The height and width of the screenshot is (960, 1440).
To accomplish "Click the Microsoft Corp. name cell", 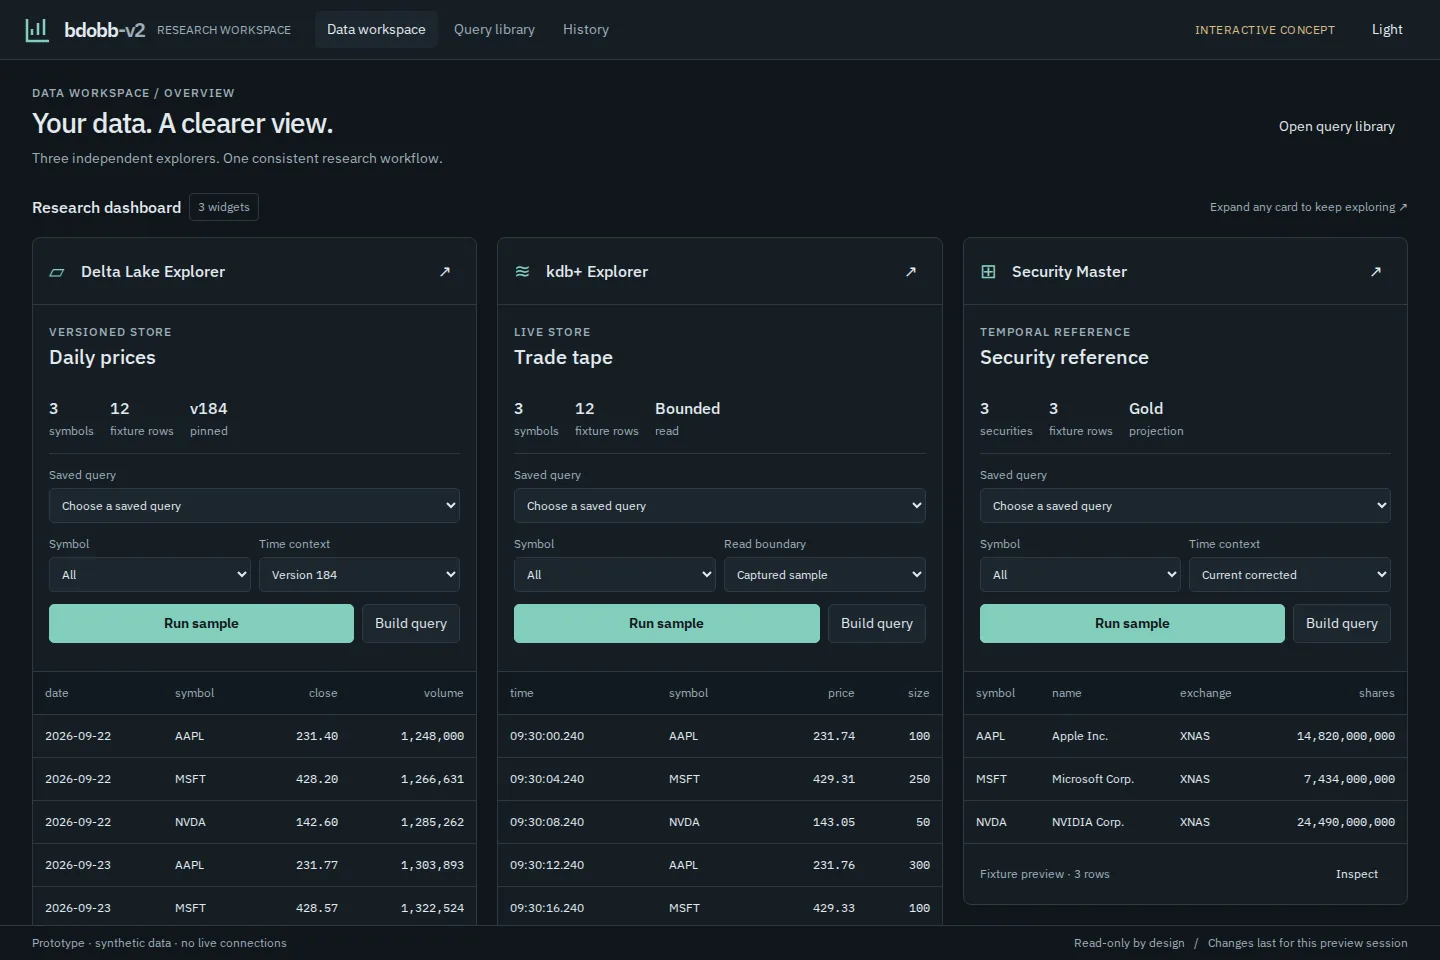I will 1093,779.
